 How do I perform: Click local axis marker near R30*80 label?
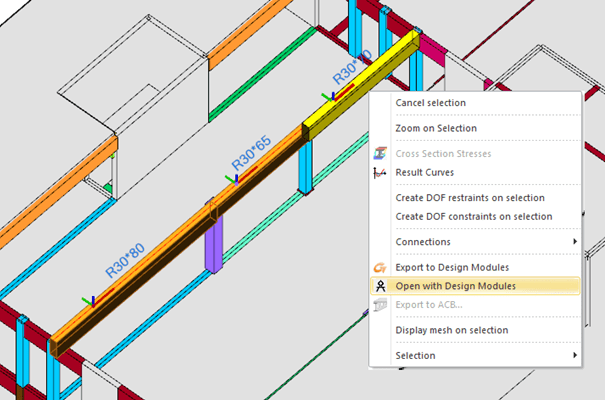[x=92, y=299]
